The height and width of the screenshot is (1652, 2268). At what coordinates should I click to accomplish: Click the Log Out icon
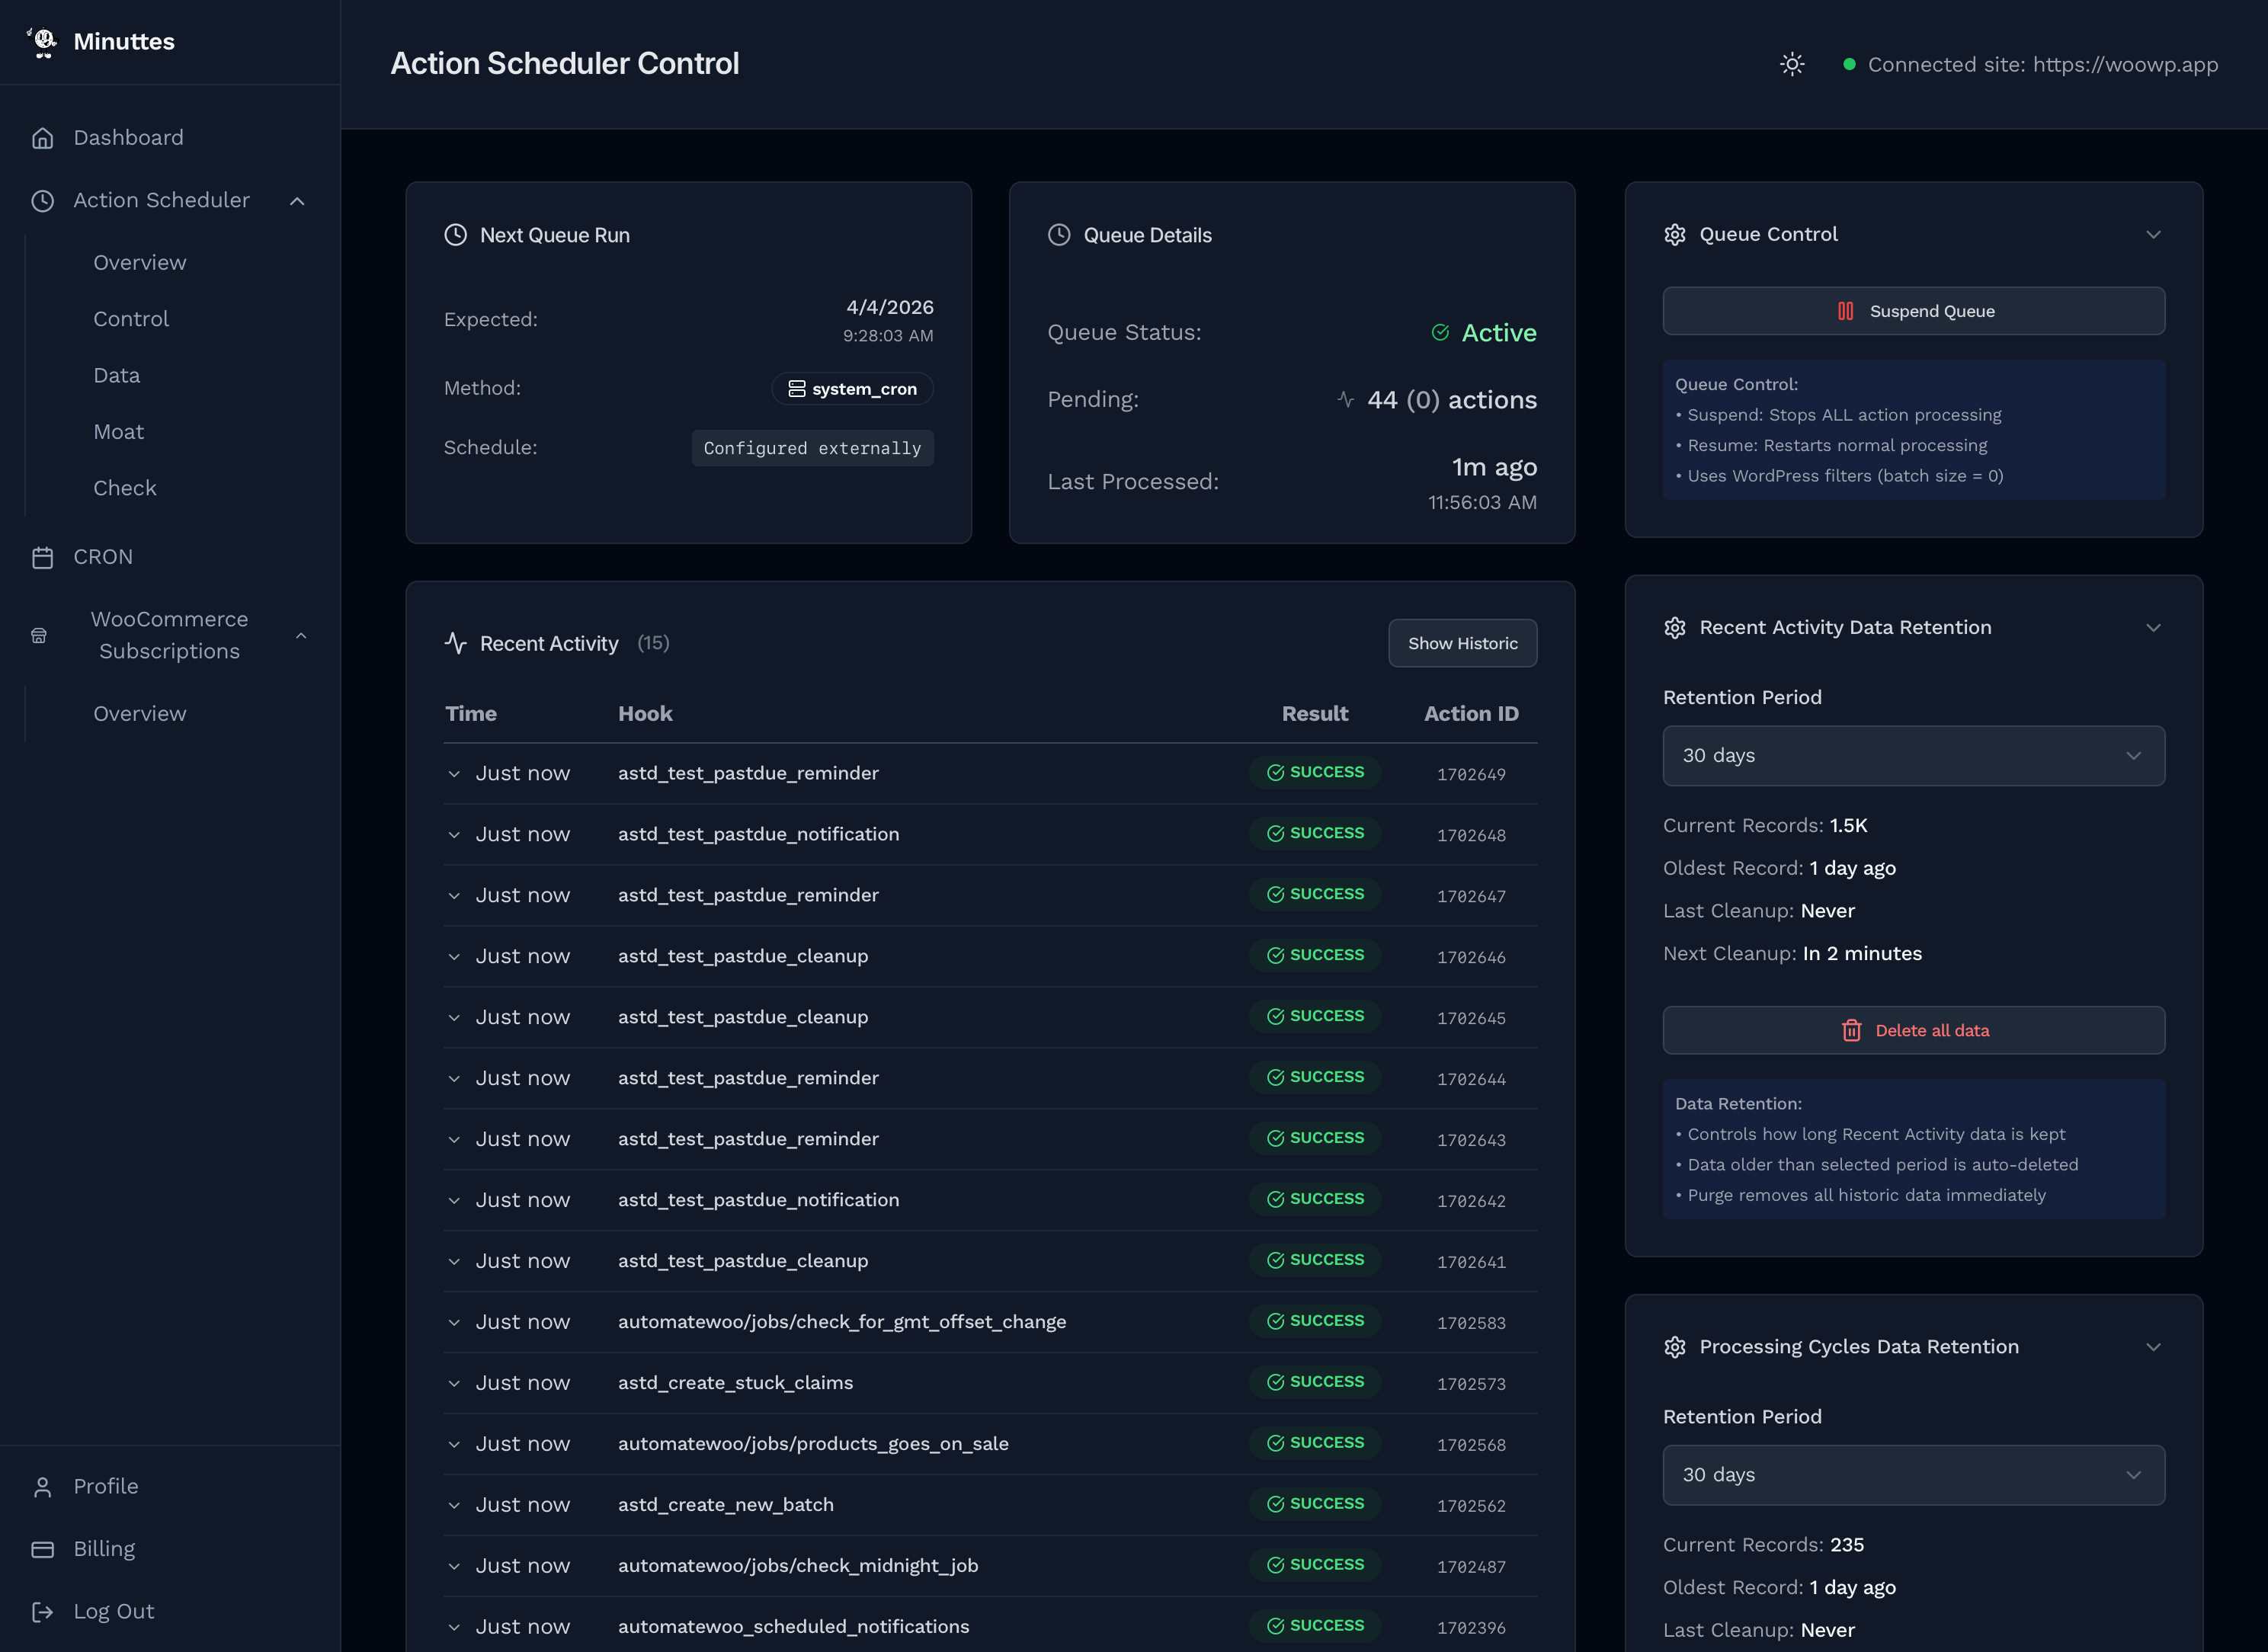coord(42,1610)
